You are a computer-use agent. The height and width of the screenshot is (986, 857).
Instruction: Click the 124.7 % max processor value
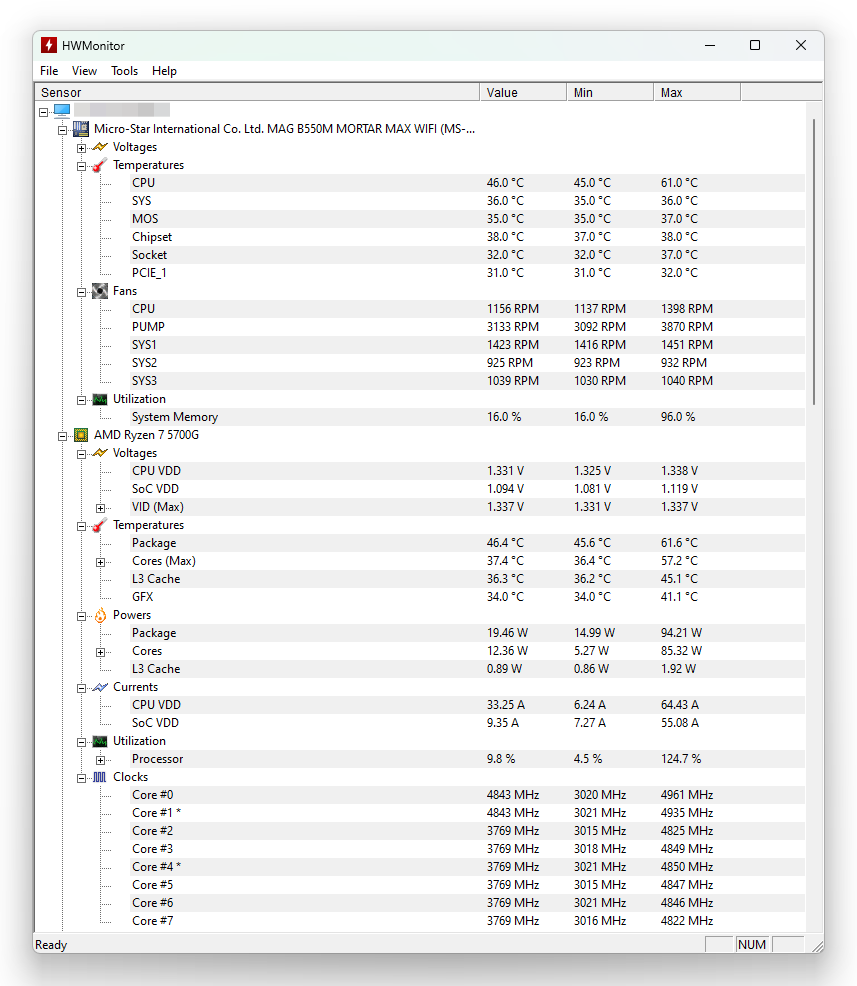click(x=681, y=759)
